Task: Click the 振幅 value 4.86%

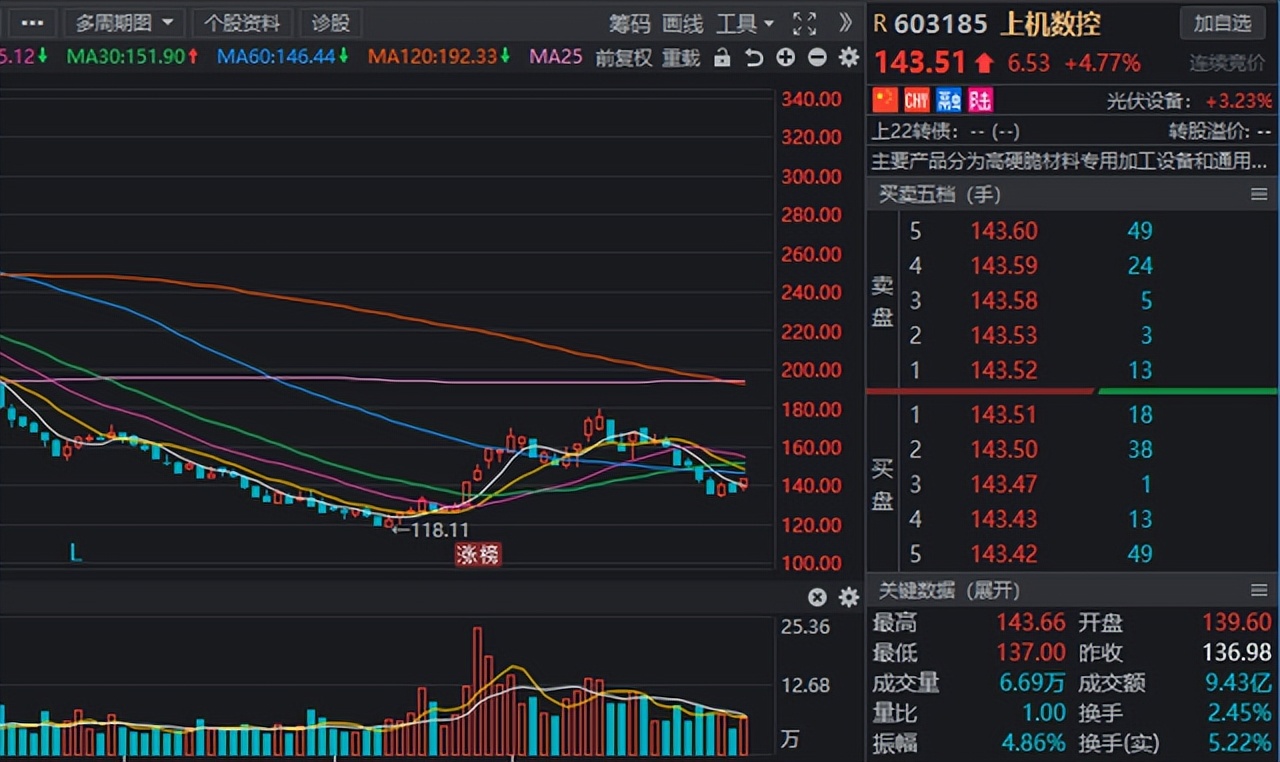Action: click(1033, 743)
